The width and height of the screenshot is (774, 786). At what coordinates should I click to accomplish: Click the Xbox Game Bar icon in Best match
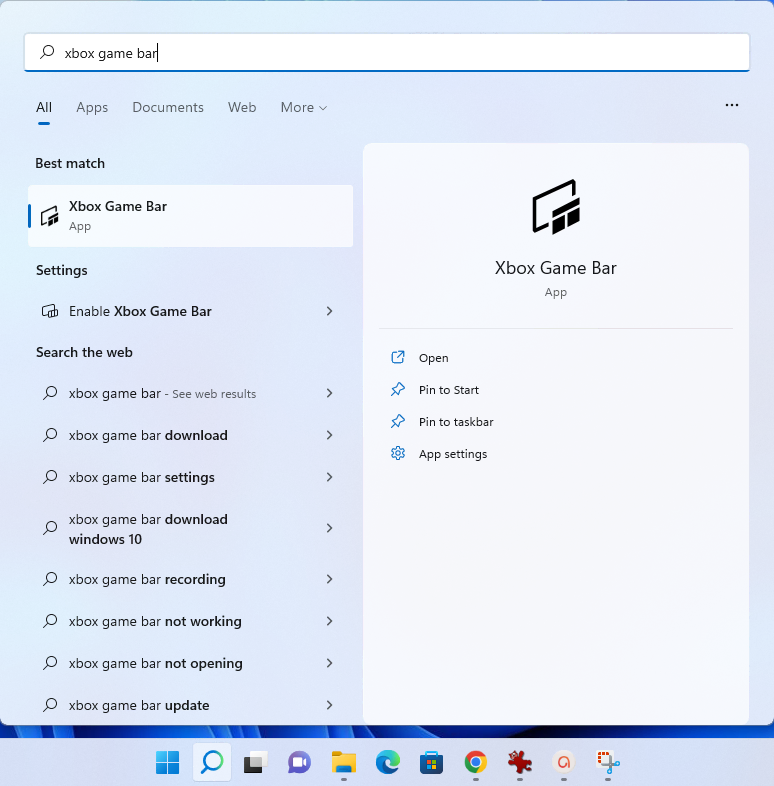click(50, 216)
